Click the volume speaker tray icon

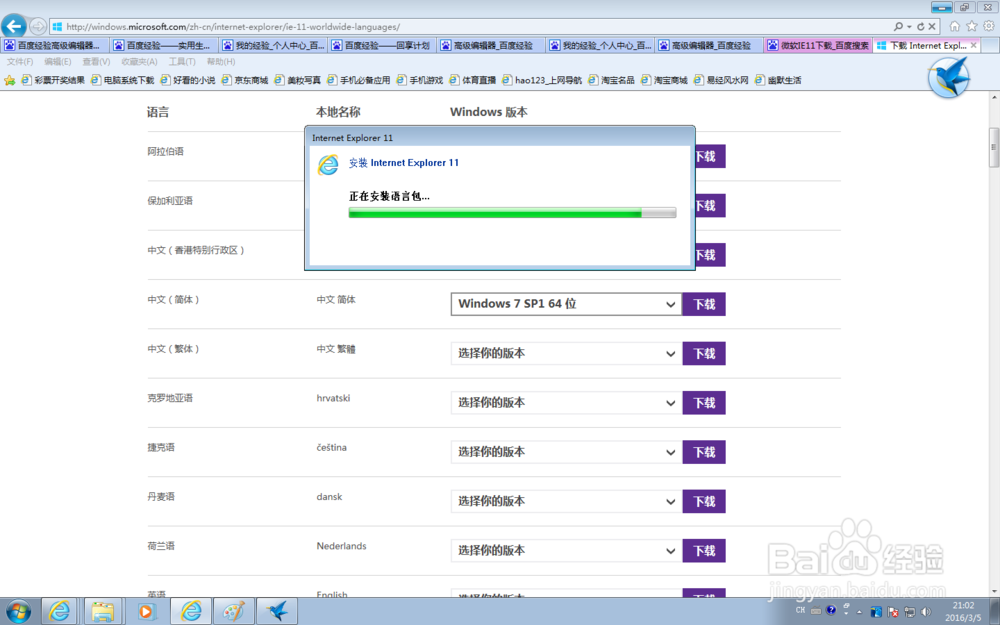[926, 612]
